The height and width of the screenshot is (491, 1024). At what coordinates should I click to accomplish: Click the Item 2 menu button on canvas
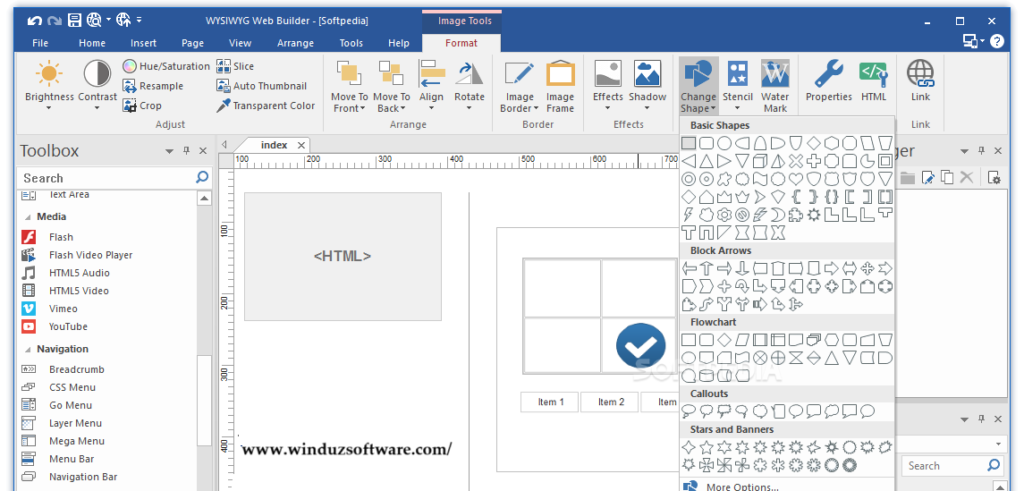[x=611, y=402]
